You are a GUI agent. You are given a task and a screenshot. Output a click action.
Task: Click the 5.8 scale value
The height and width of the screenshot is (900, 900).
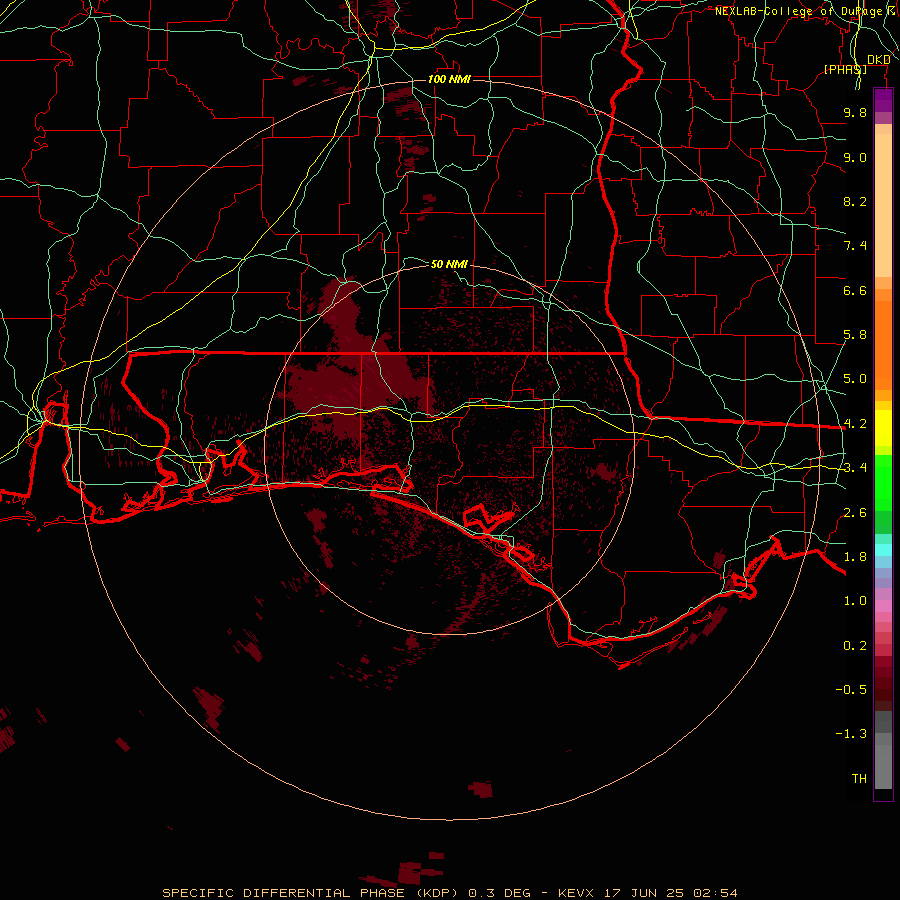(x=855, y=335)
